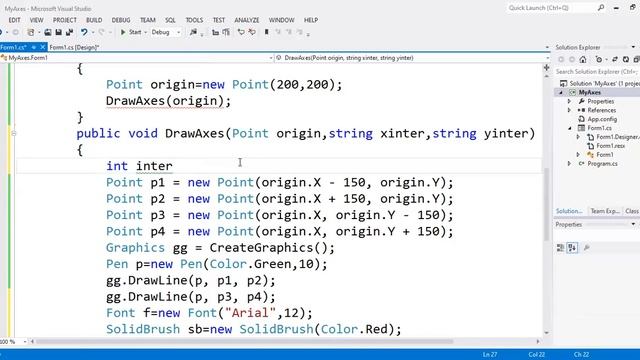640x360 pixels.
Task: Open the EDIT menu
Action: coord(14,20)
